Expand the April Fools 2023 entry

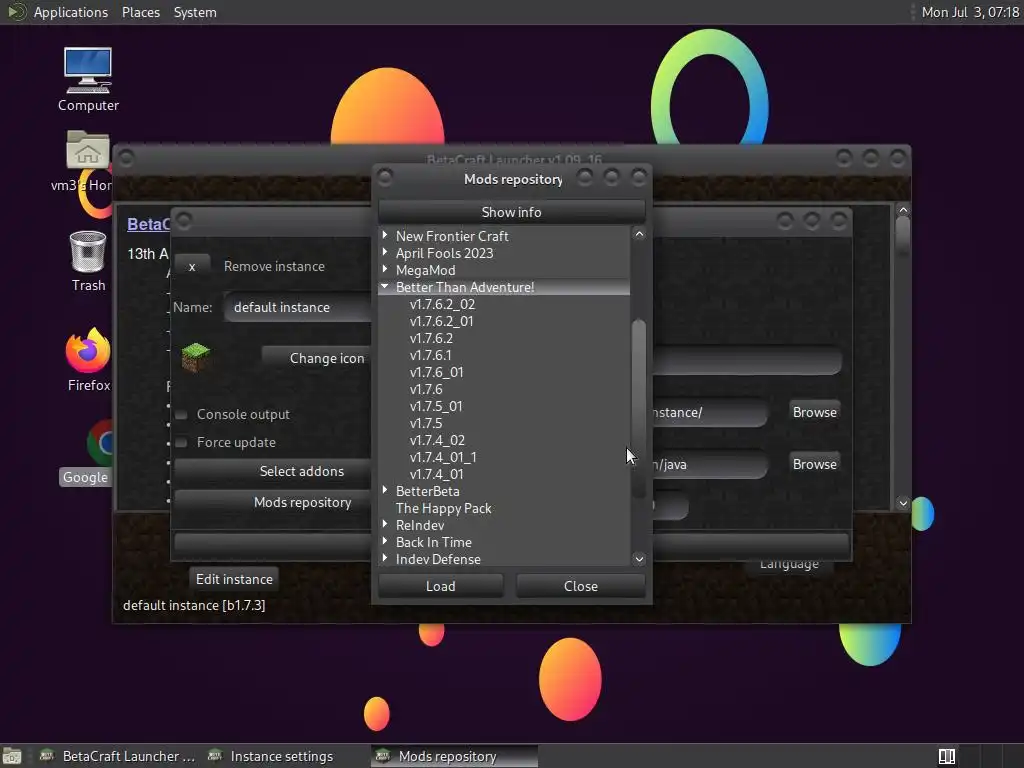coord(385,252)
